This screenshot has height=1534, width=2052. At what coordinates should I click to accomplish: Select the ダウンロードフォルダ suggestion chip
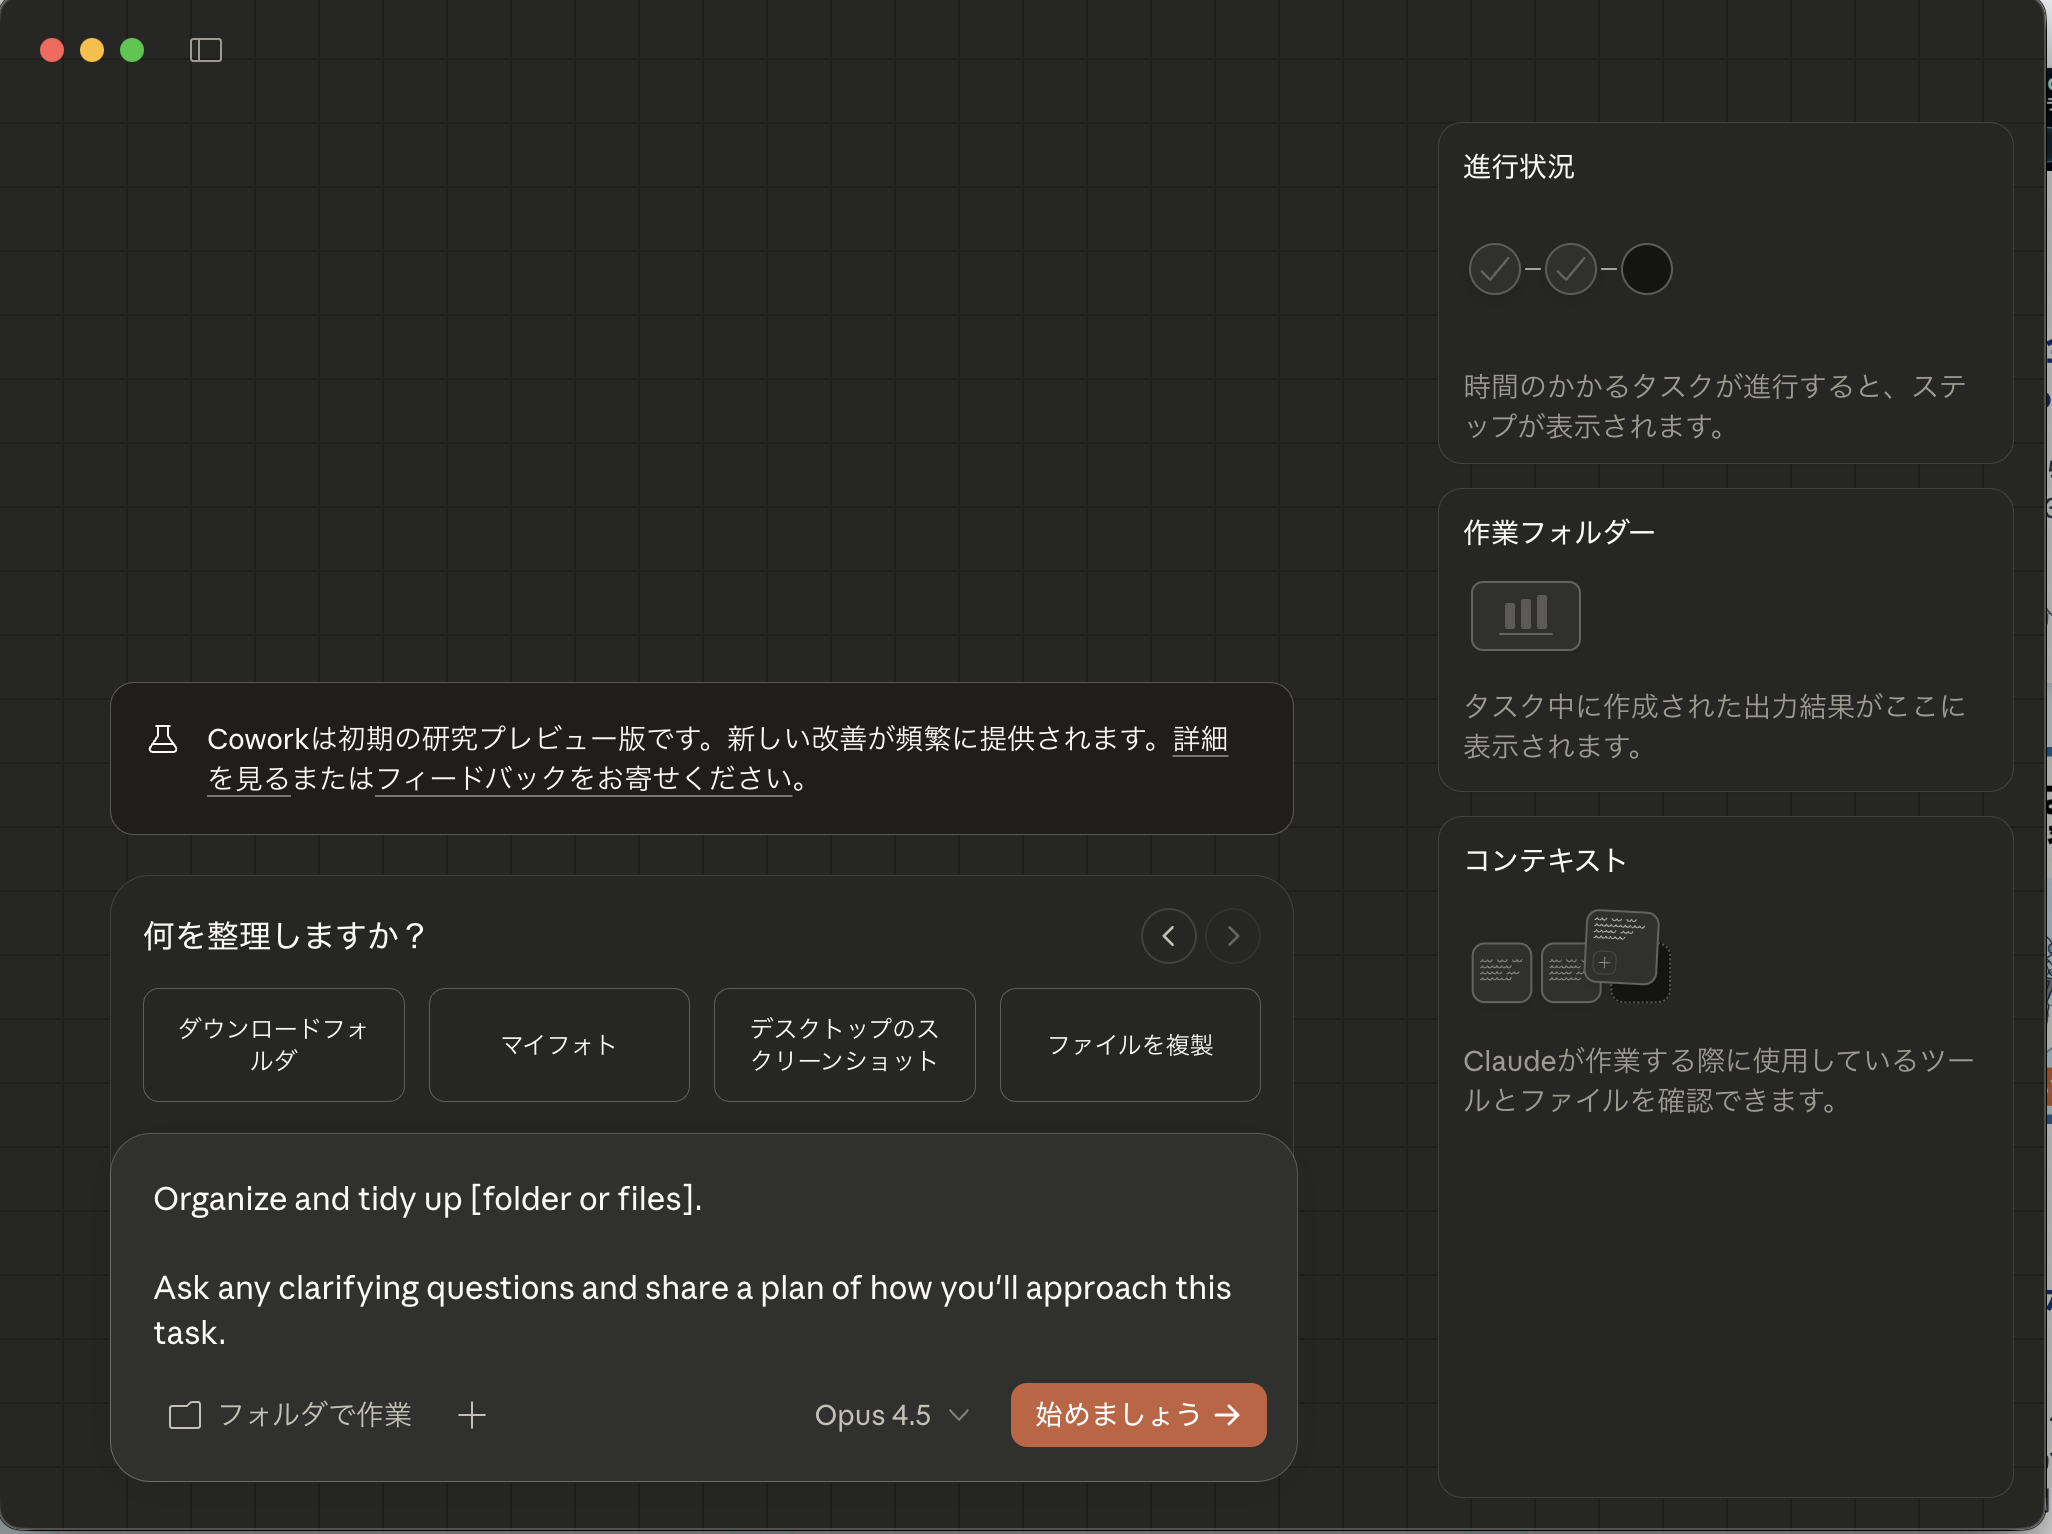273,1044
